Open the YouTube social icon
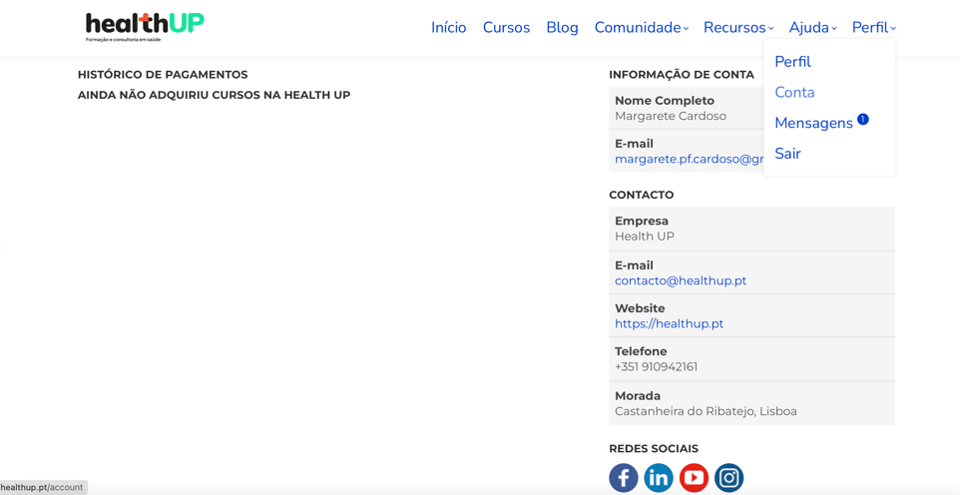Image resolution: width=962 pixels, height=495 pixels. [694, 478]
